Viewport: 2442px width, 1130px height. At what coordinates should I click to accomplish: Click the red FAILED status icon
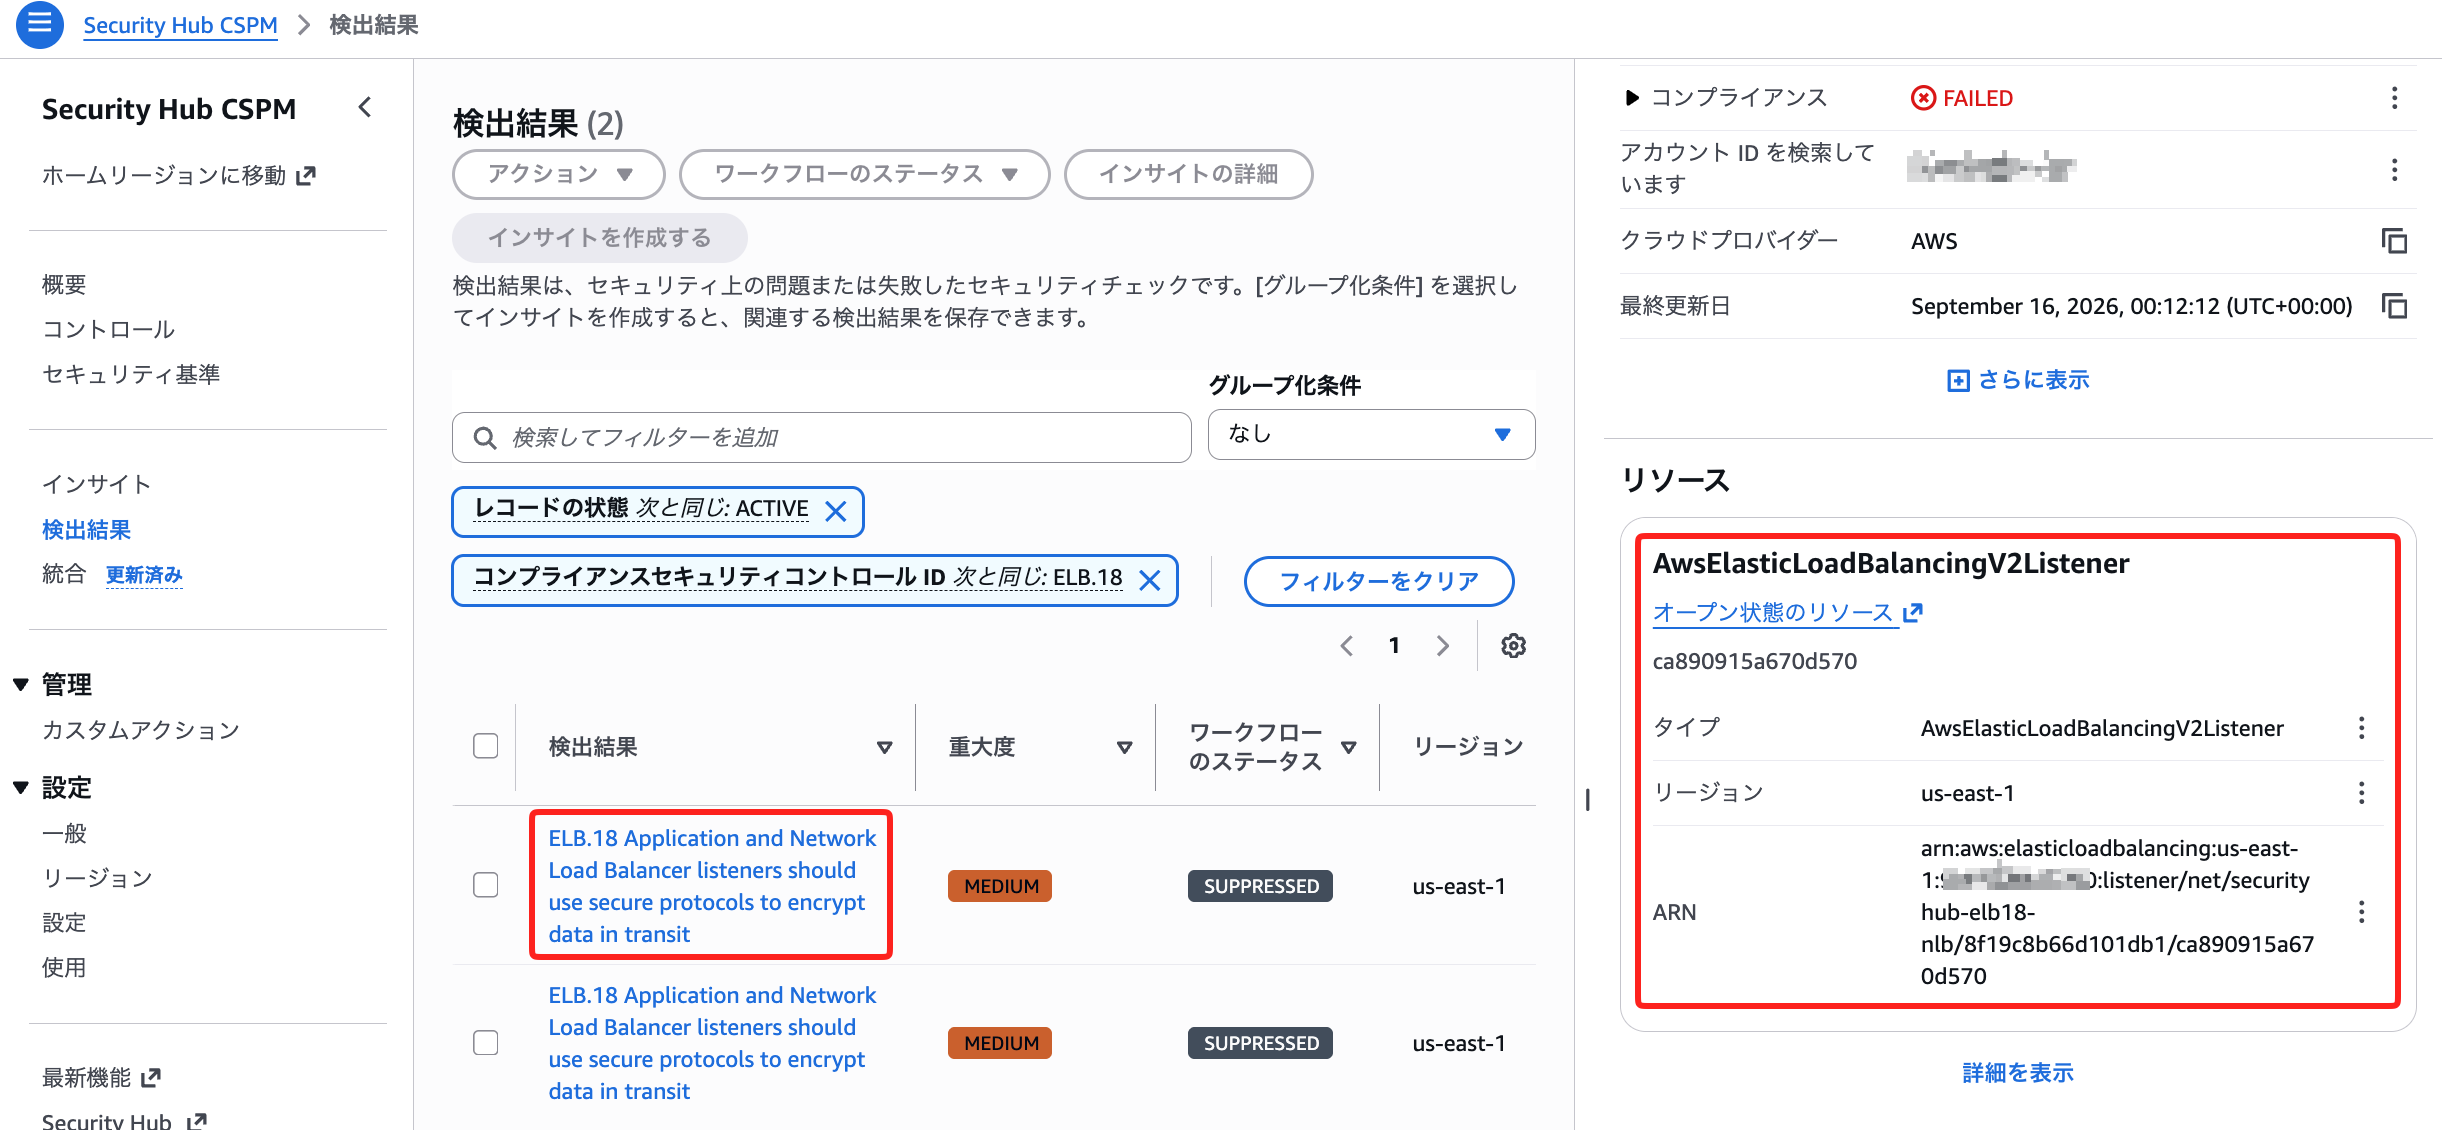(1923, 98)
